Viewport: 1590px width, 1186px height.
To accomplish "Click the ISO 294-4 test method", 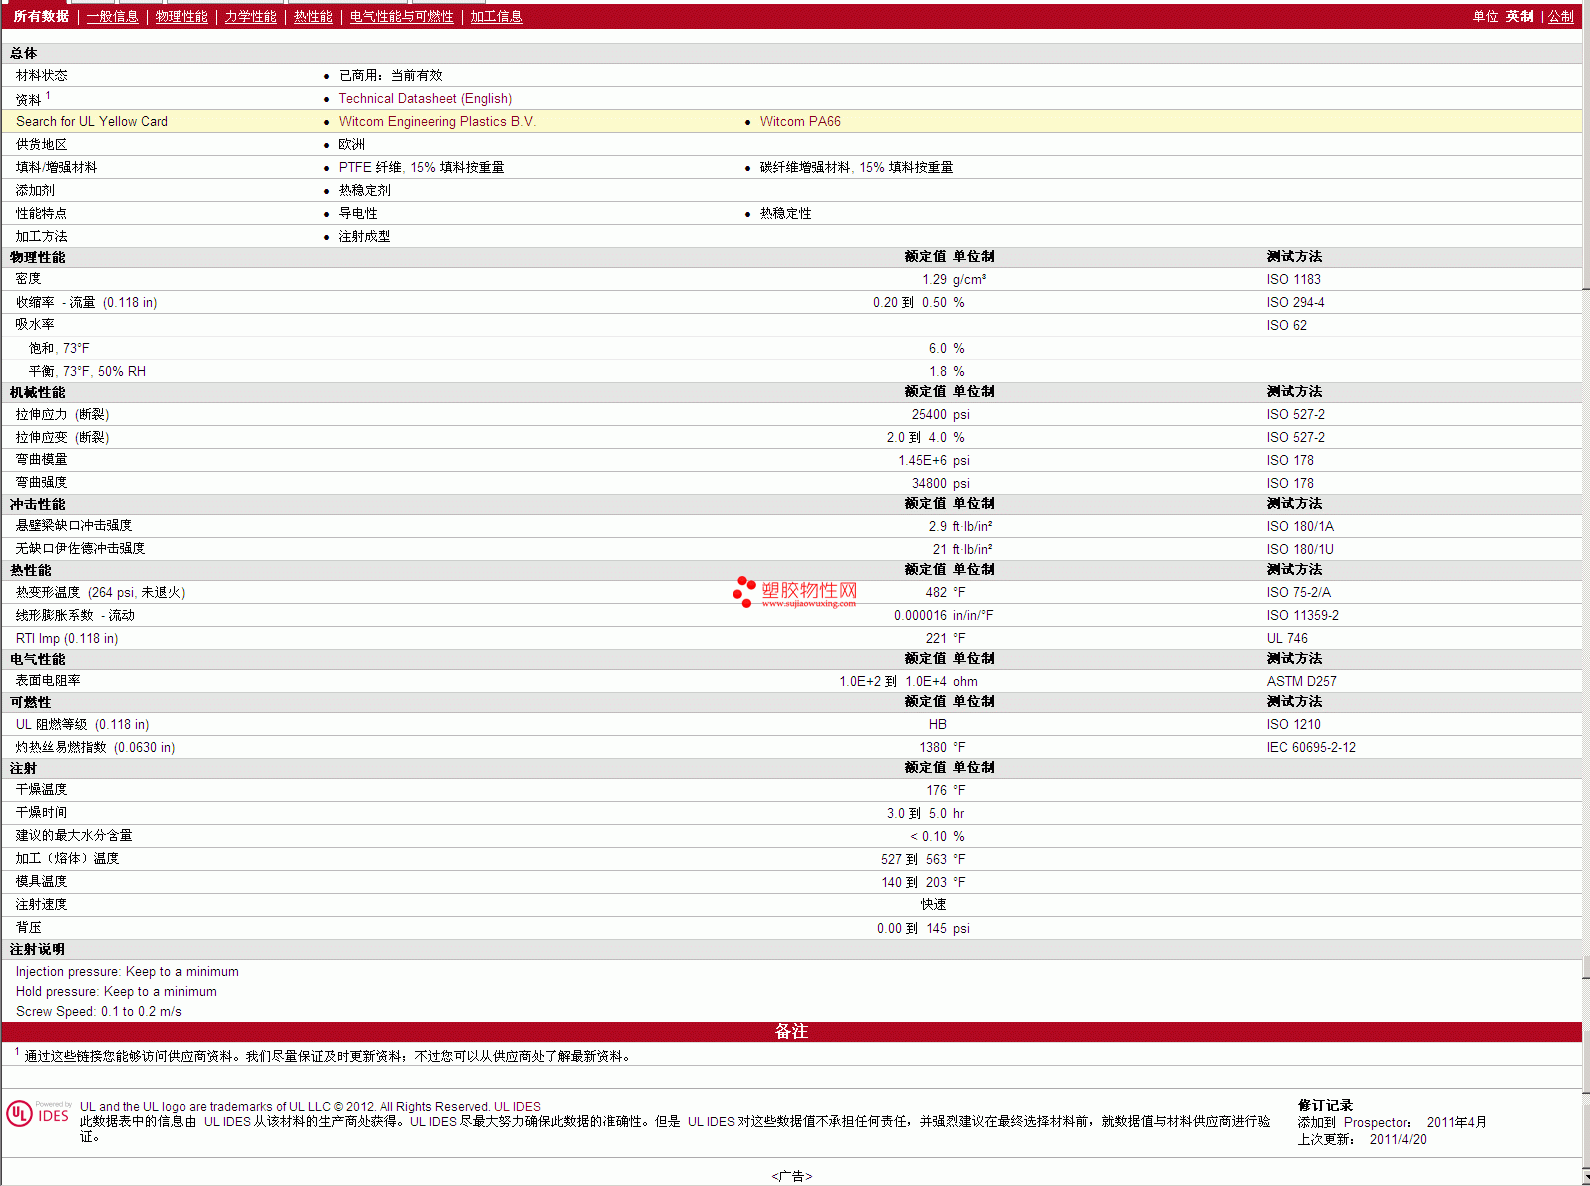I will point(1295,302).
